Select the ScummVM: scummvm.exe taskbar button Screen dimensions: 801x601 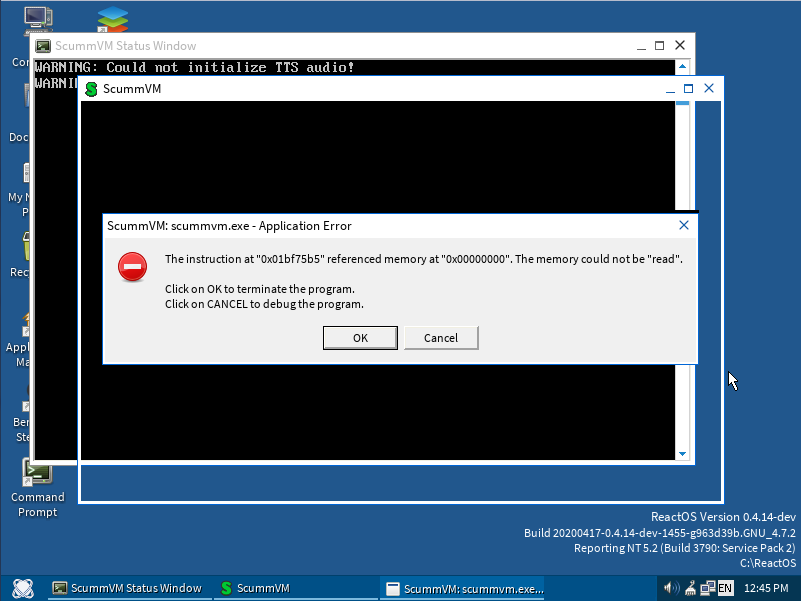[x=463, y=589]
